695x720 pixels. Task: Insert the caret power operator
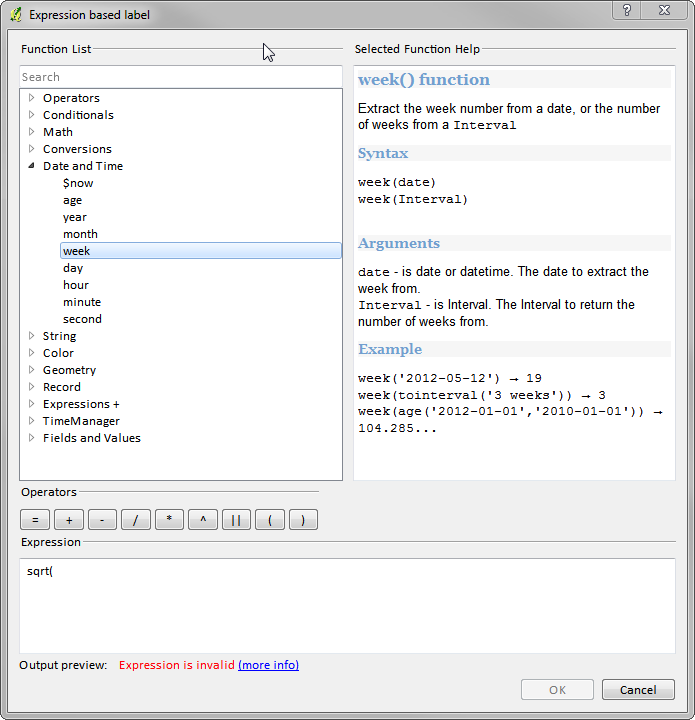pos(202,520)
